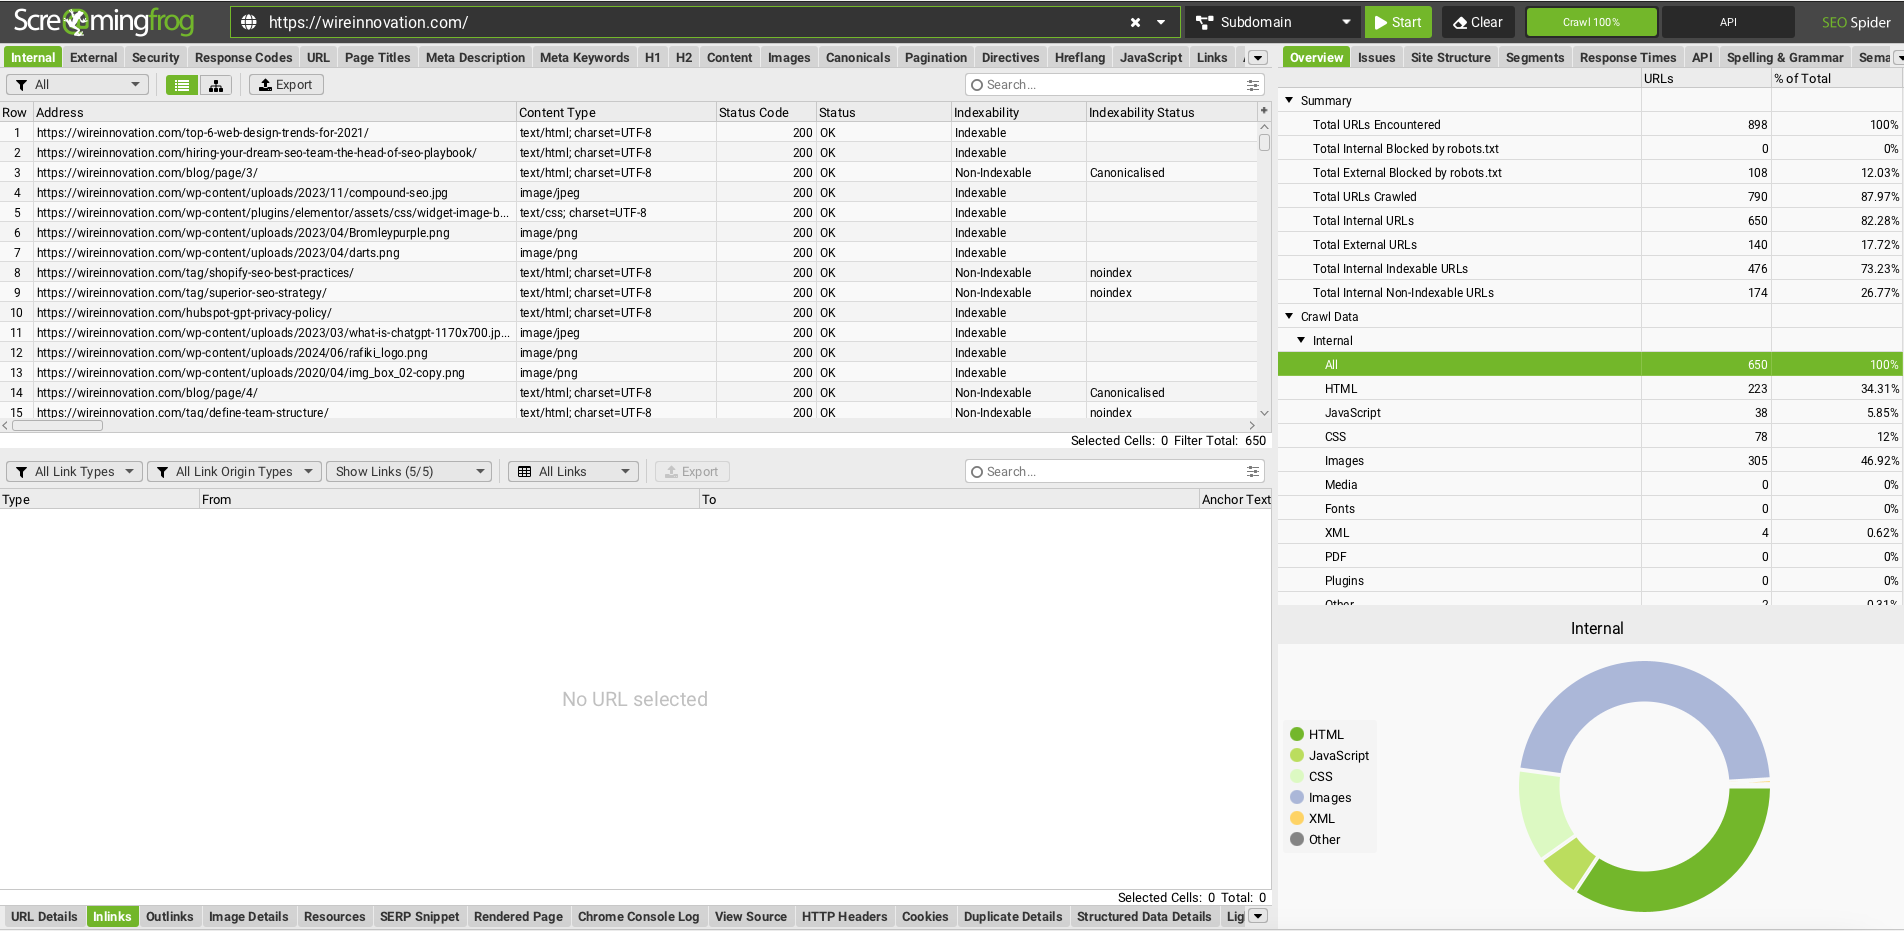Image resolution: width=1904 pixels, height=931 pixels.
Task: Click the globe icon in URL bar
Action: pyautogui.click(x=248, y=22)
